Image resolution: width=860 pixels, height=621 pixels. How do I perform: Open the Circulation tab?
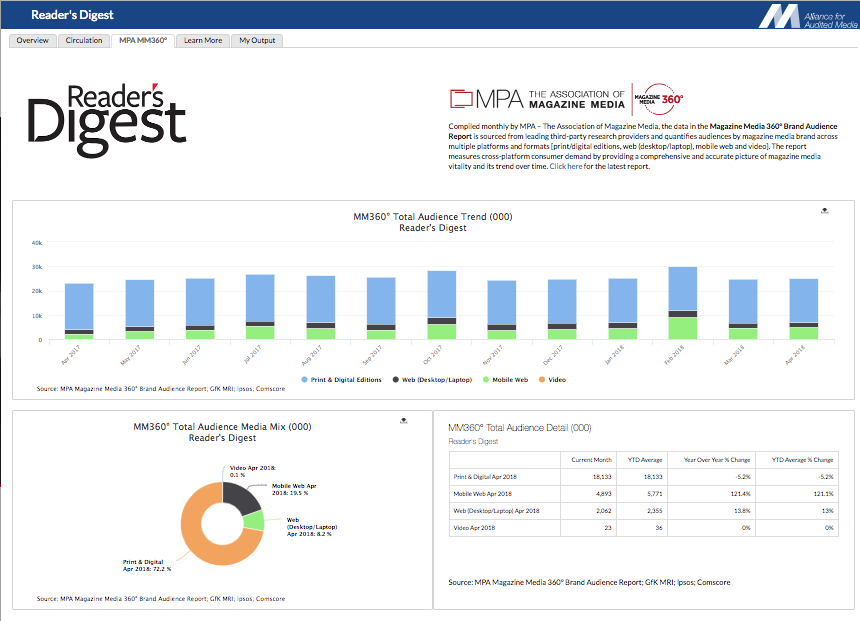(x=84, y=41)
